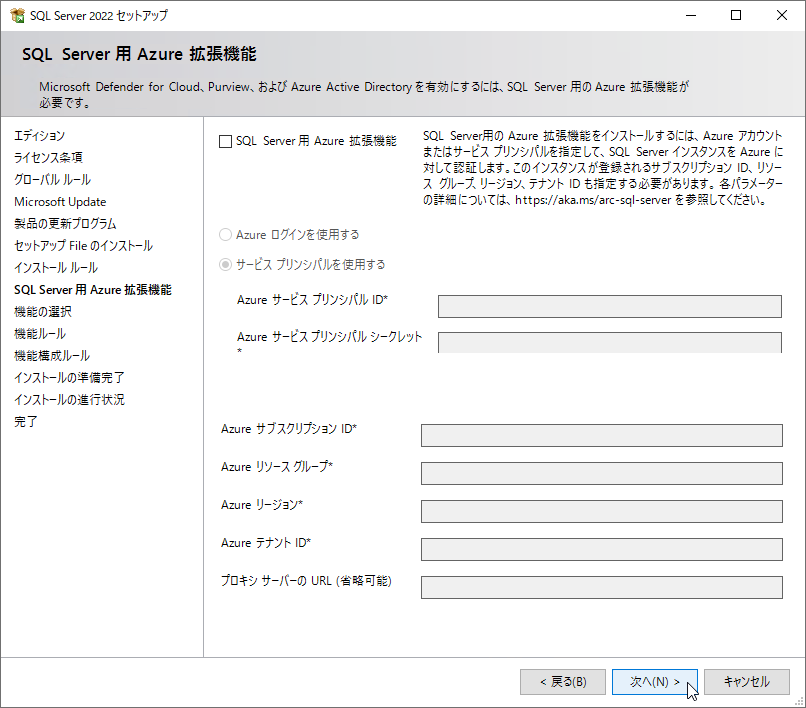Click the Azure リージョン field

(601, 512)
